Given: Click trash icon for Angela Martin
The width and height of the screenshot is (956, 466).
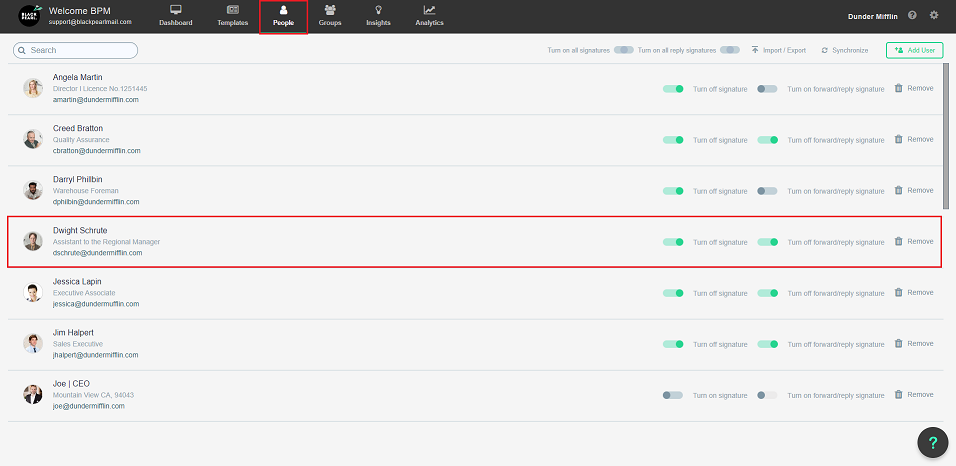Looking at the screenshot, I should point(898,88).
